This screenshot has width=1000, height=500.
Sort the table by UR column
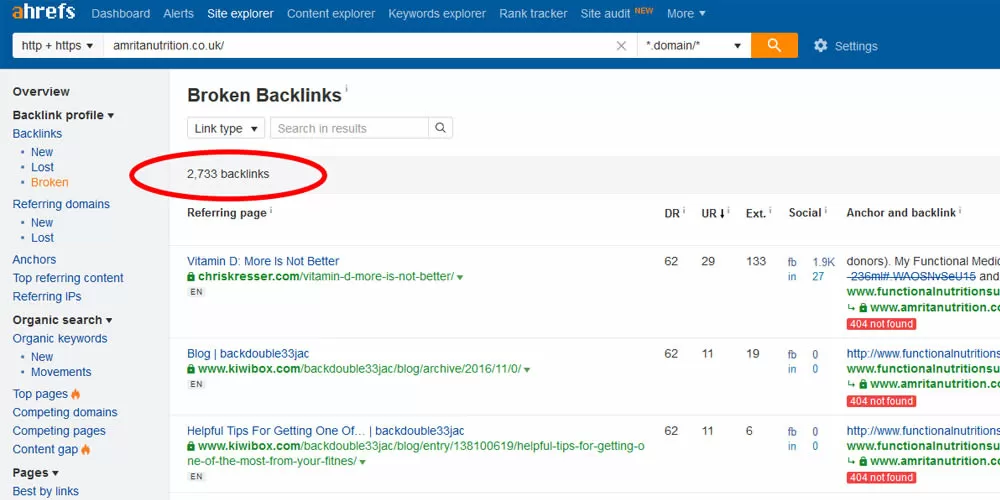tap(709, 213)
